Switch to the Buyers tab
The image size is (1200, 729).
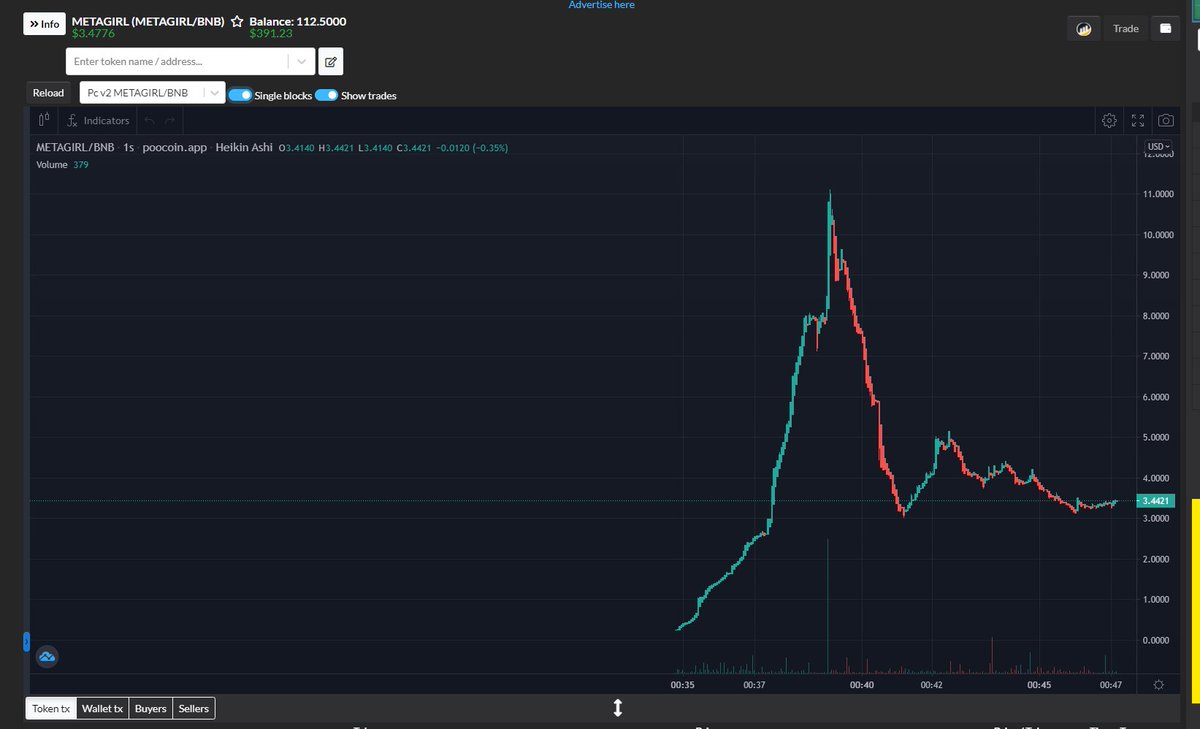coord(151,708)
